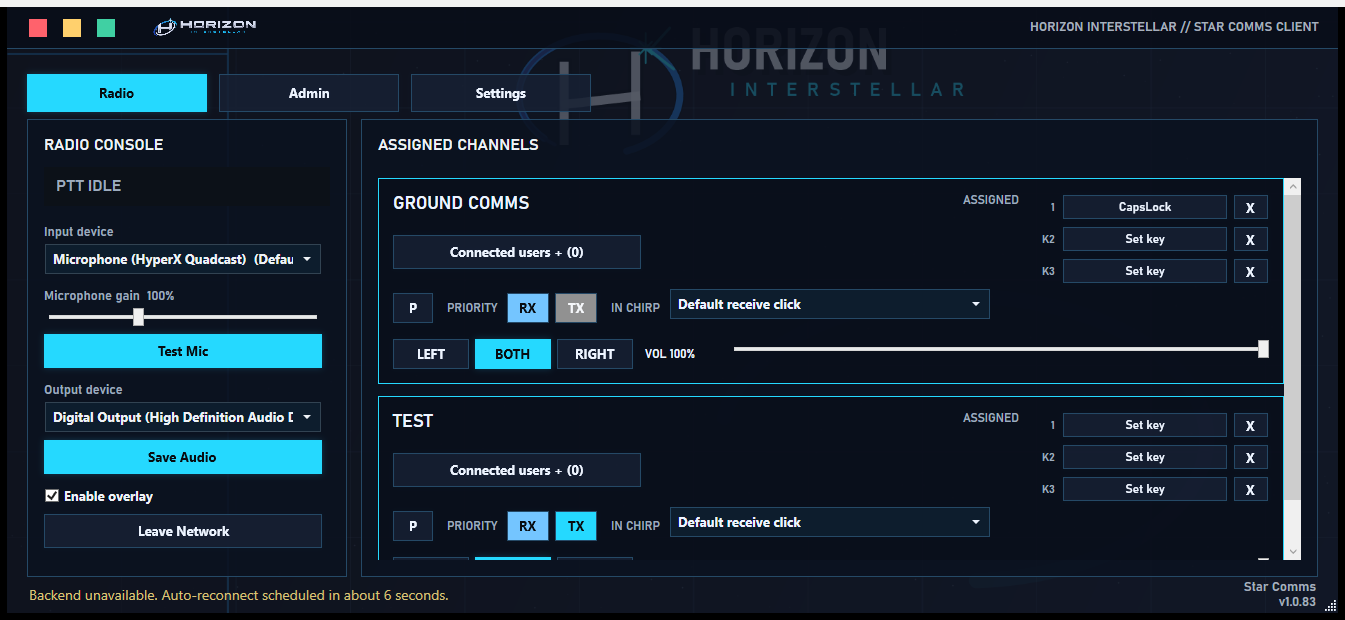
Task: Set K2 key for Ground Comms
Action: [1145, 239]
